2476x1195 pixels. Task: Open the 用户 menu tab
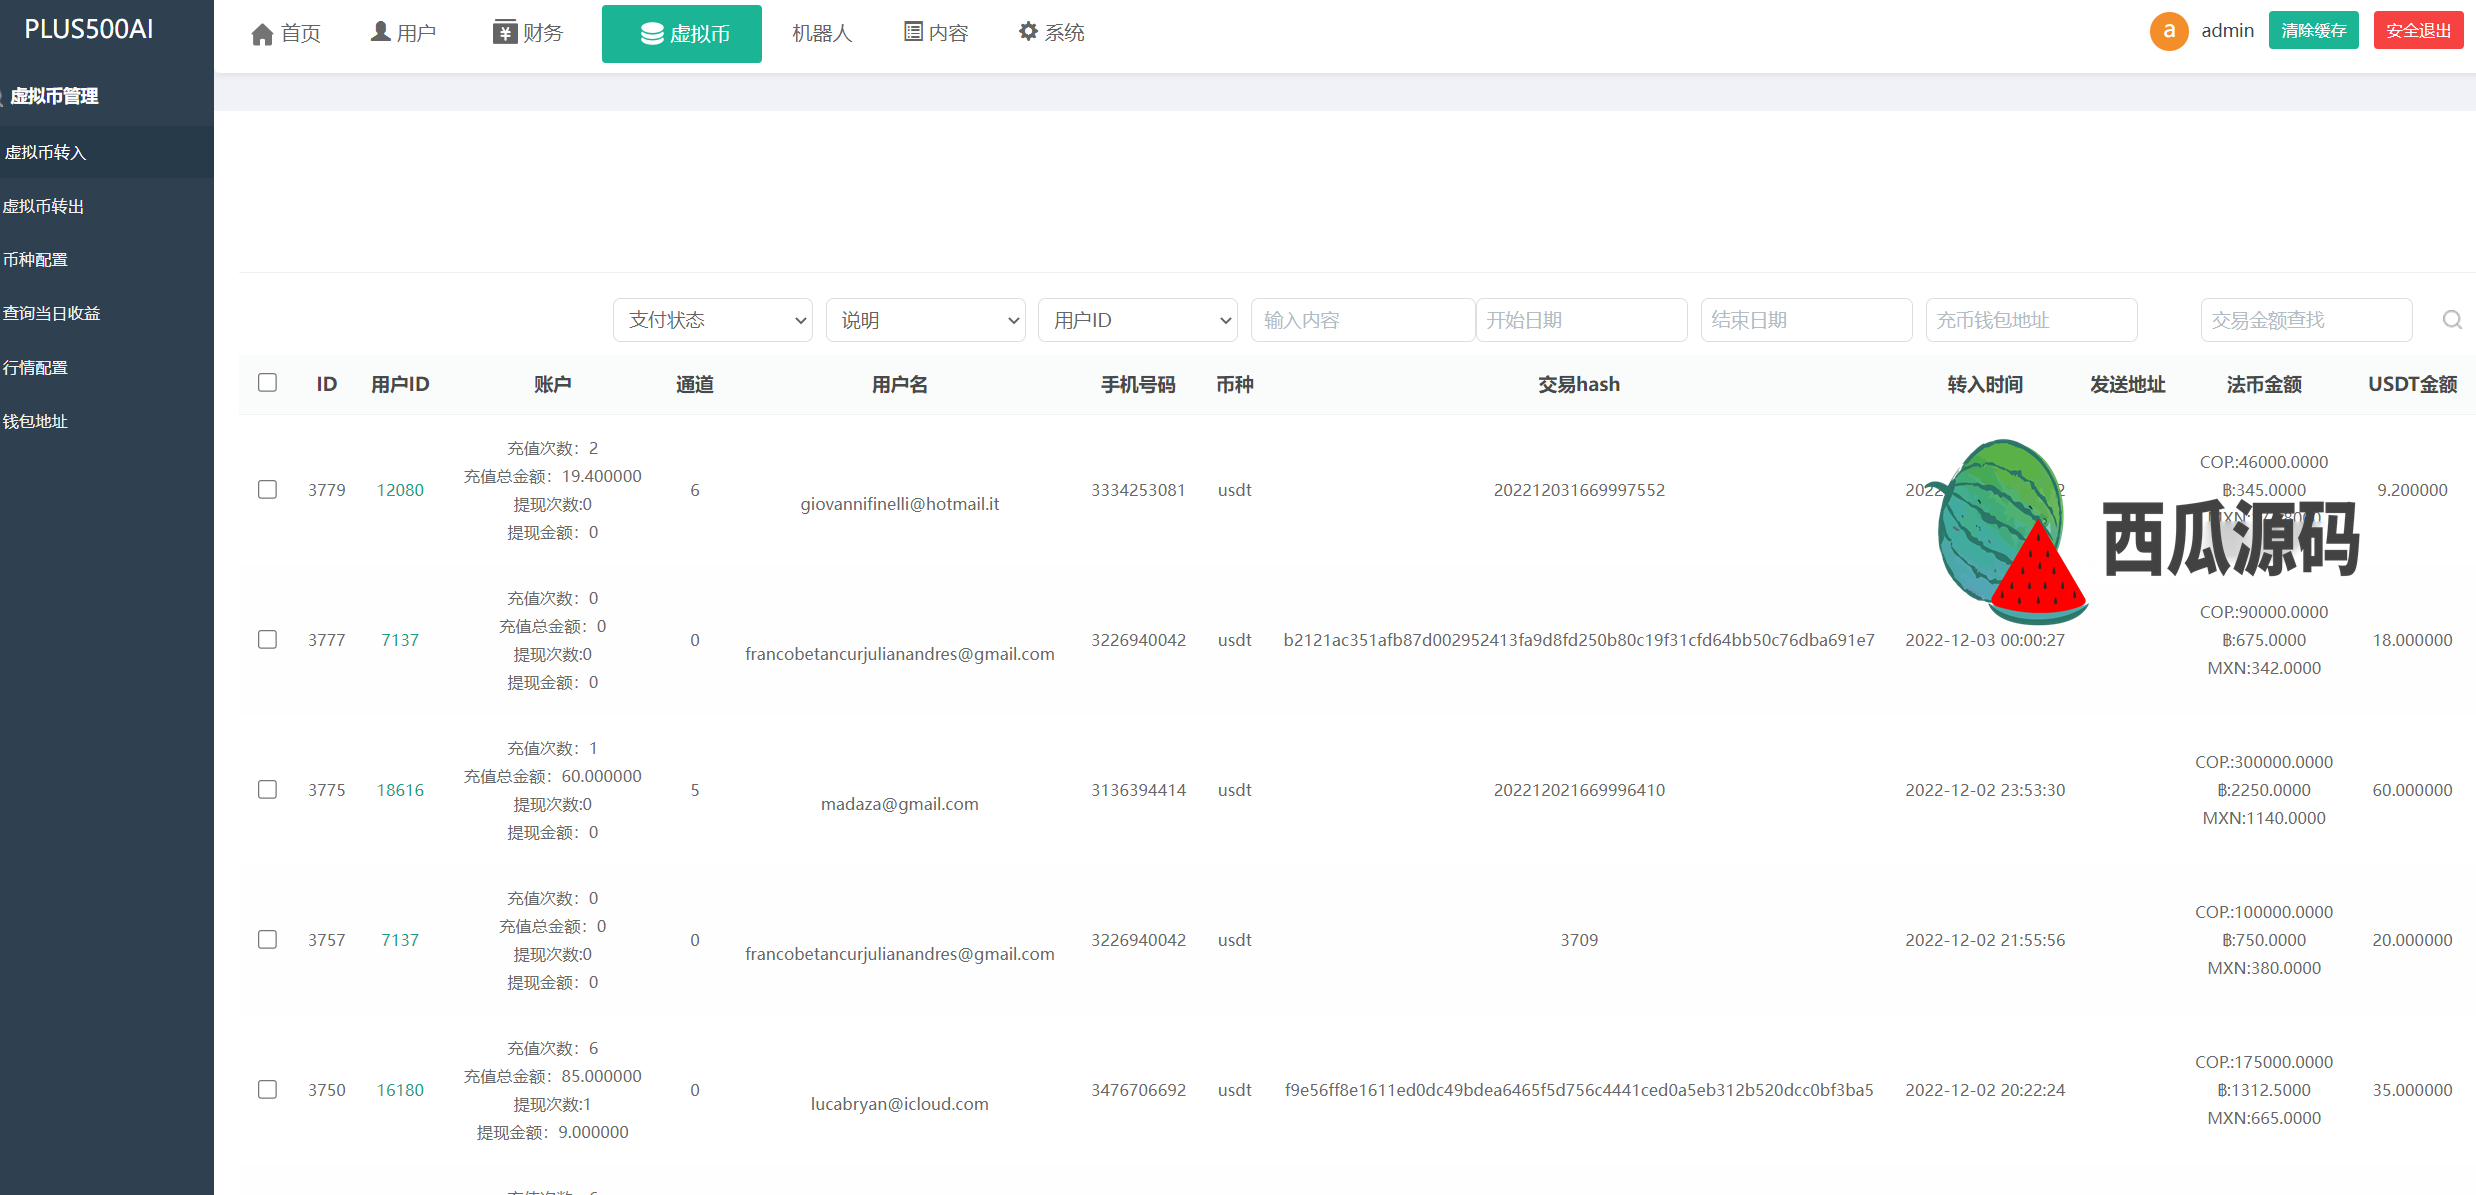[x=403, y=34]
